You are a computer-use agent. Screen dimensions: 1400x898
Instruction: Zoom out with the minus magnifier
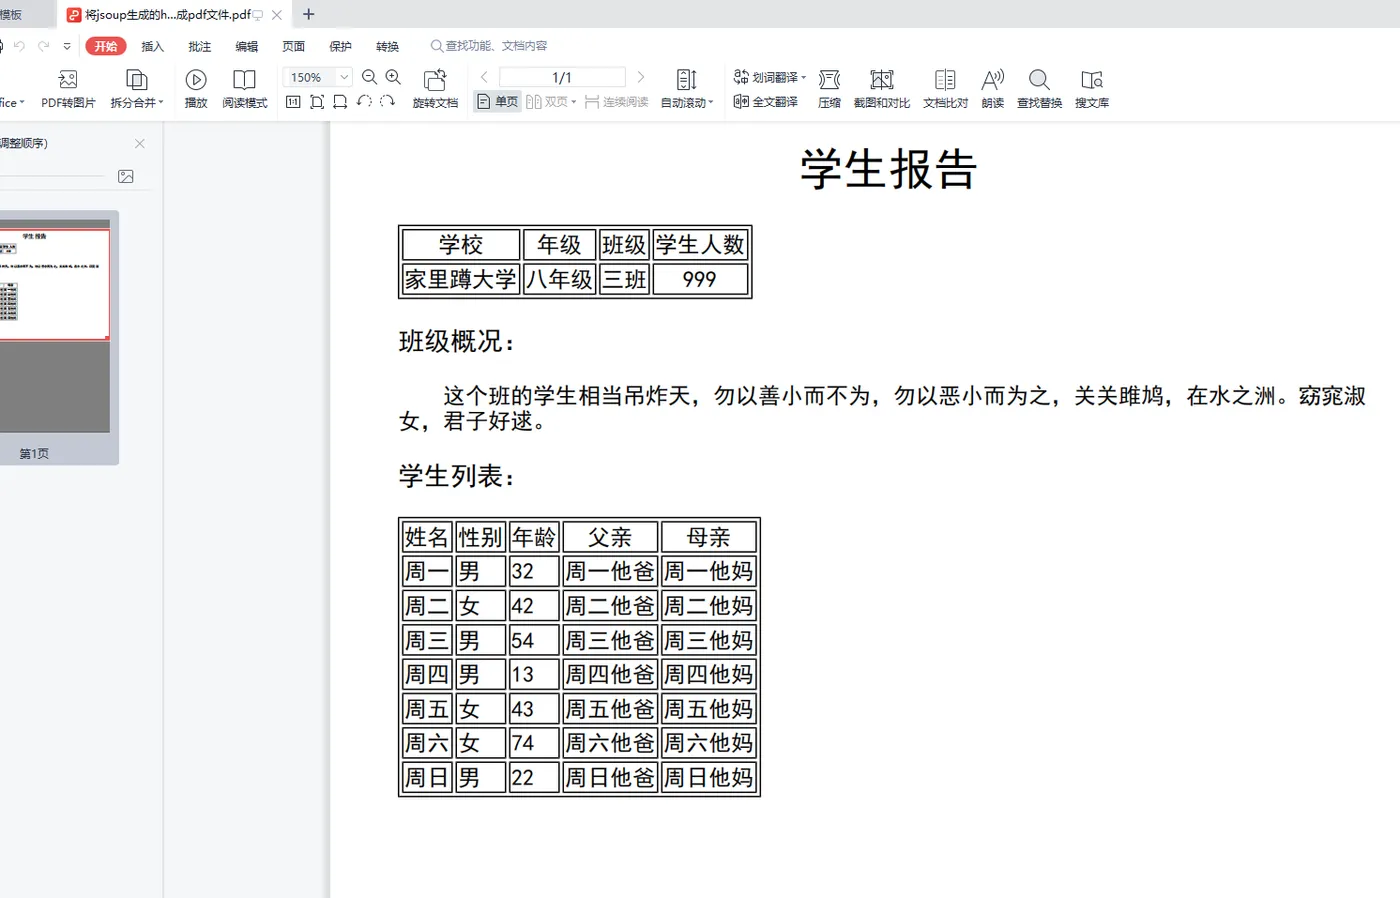pyautogui.click(x=369, y=77)
